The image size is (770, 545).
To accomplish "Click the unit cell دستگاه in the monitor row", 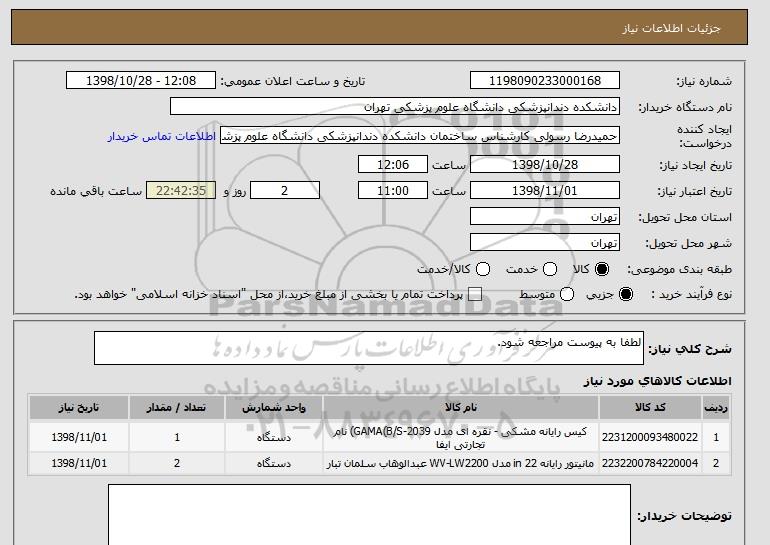I will (274, 463).
